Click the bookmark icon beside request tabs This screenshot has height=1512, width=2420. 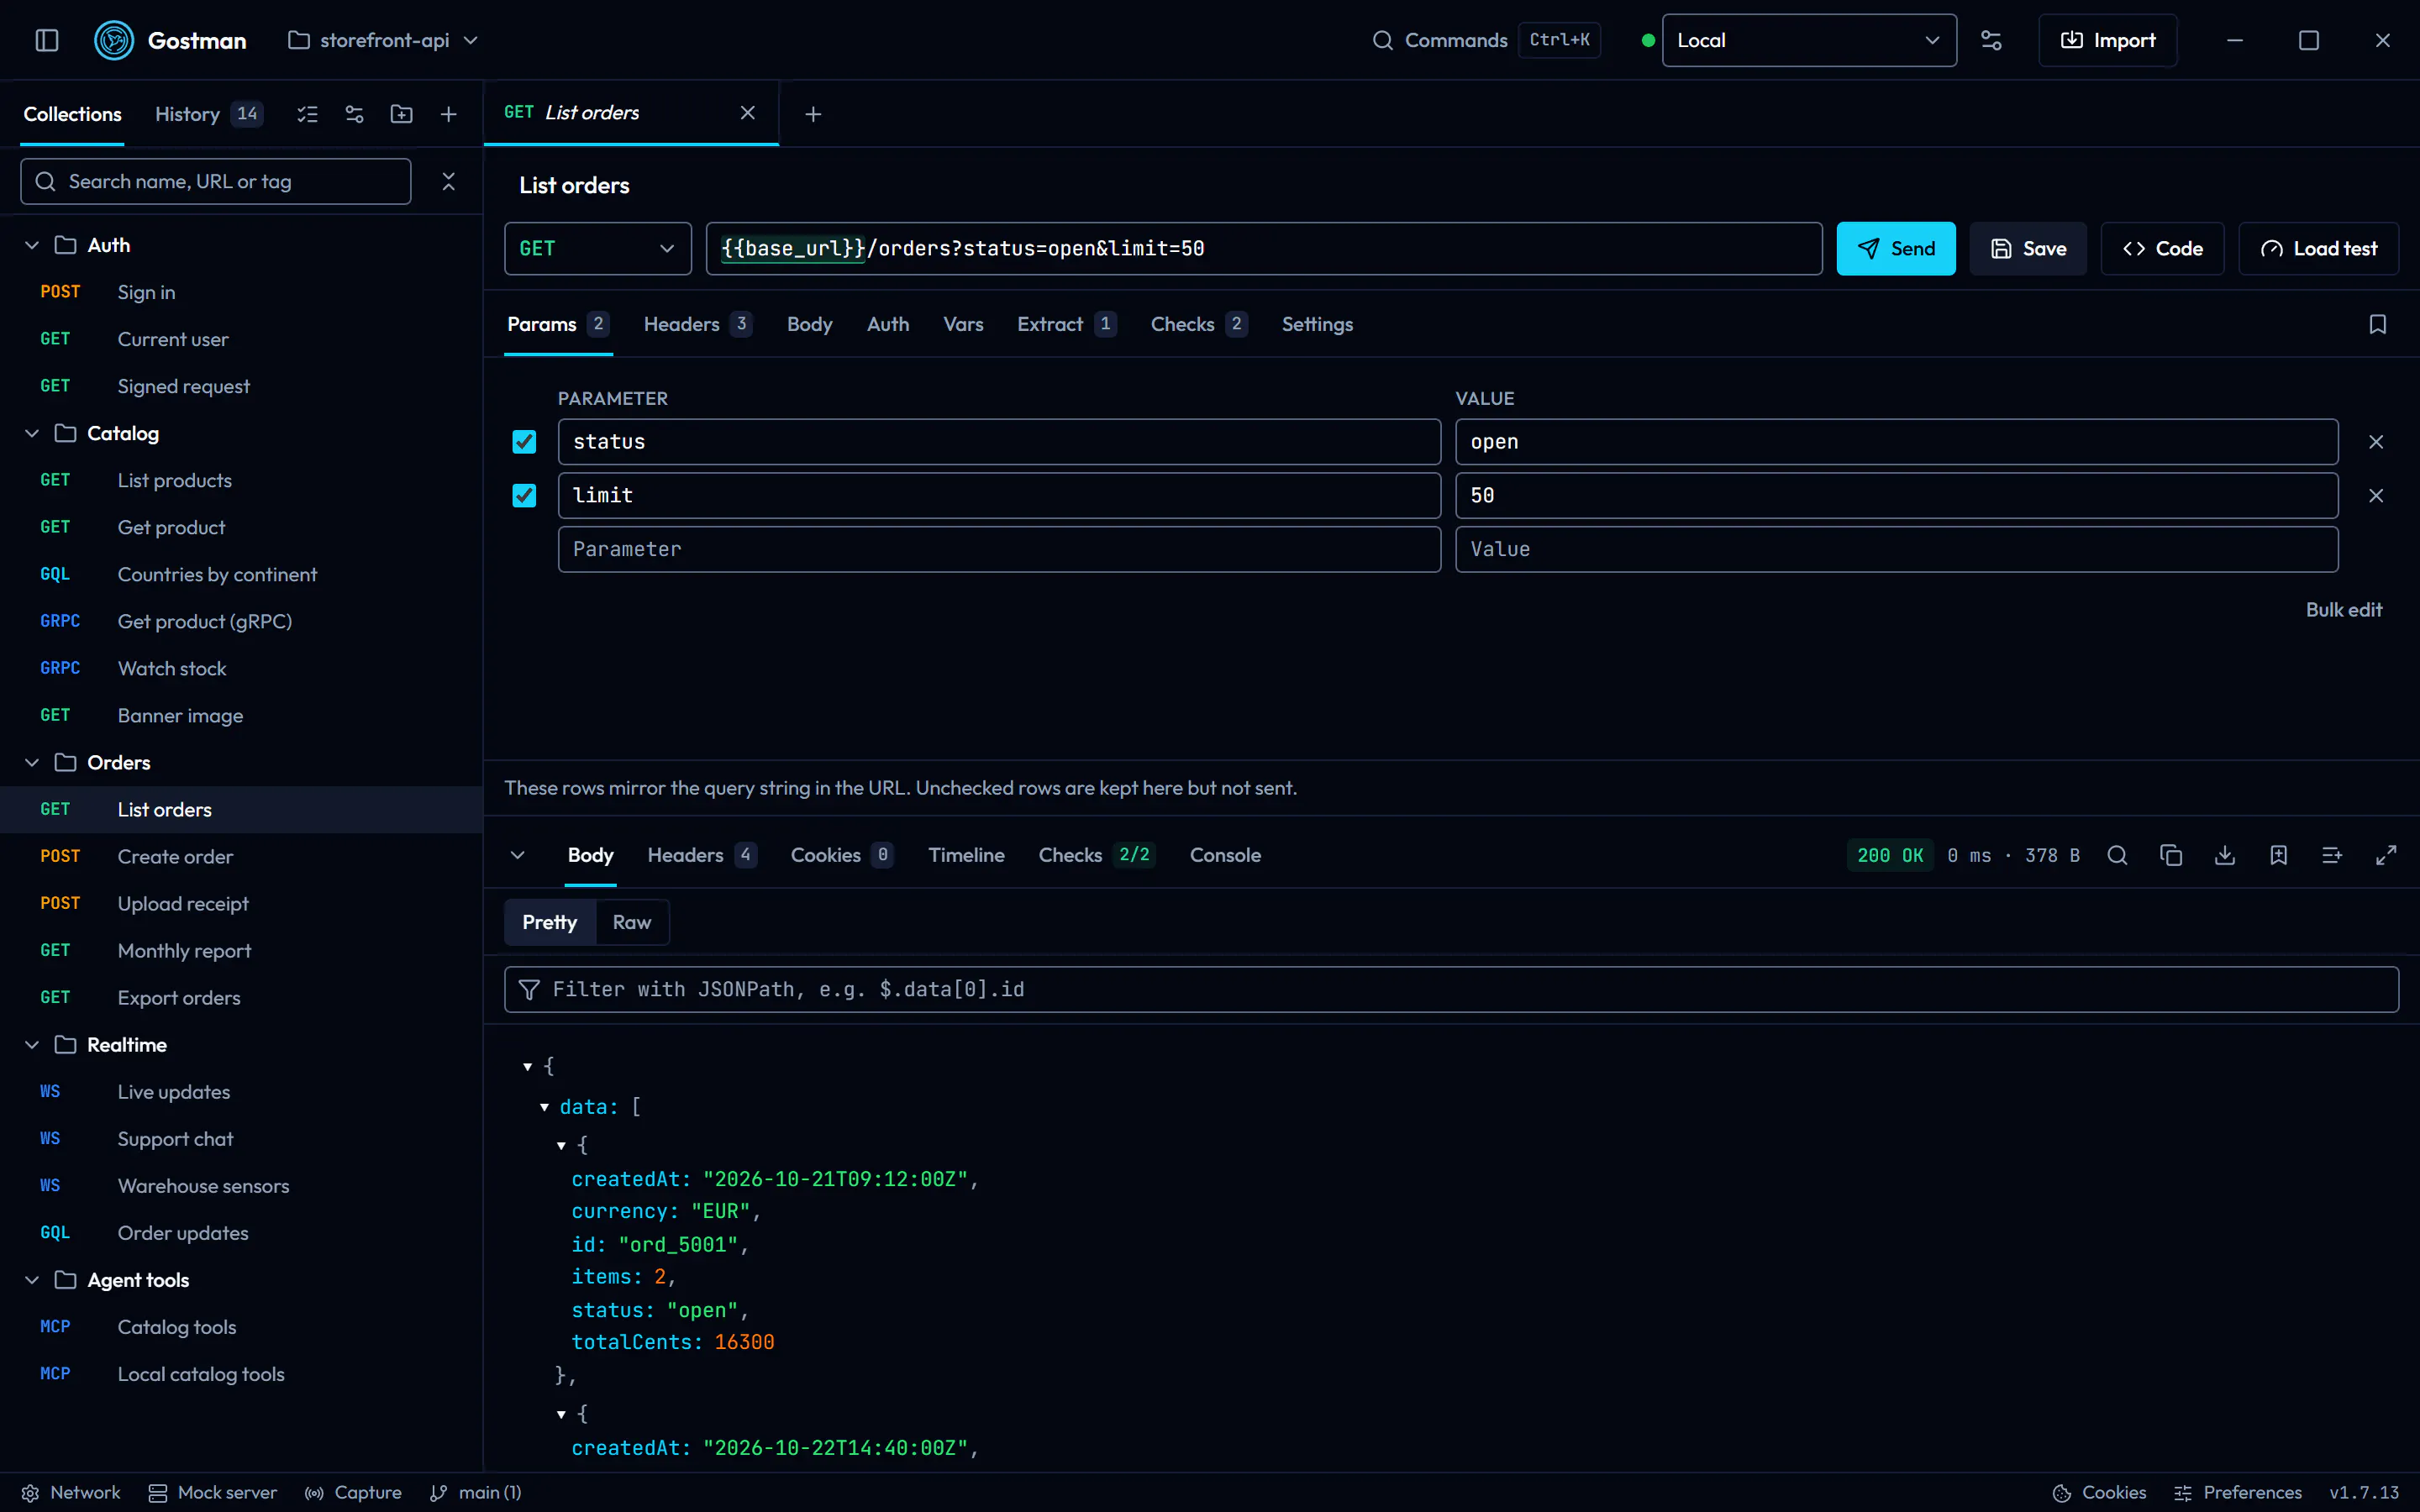point(2378,324)
